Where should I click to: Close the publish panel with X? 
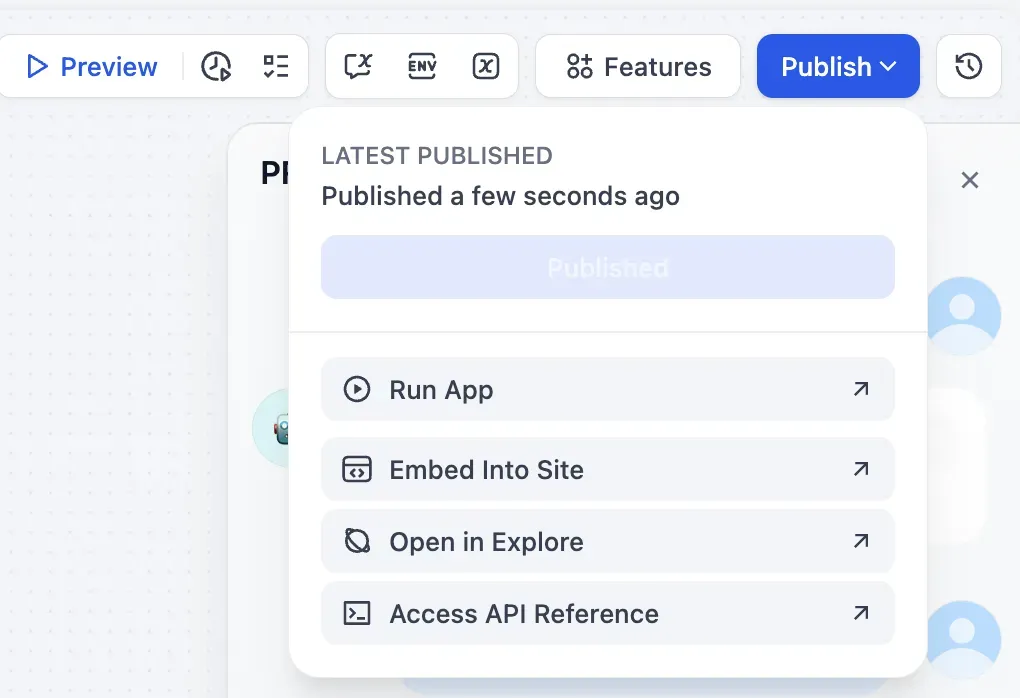969,180
